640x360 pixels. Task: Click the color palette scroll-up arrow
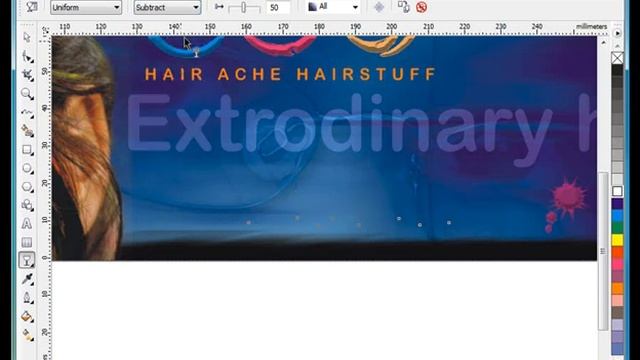pyautogui.click(x=618, y=45)
